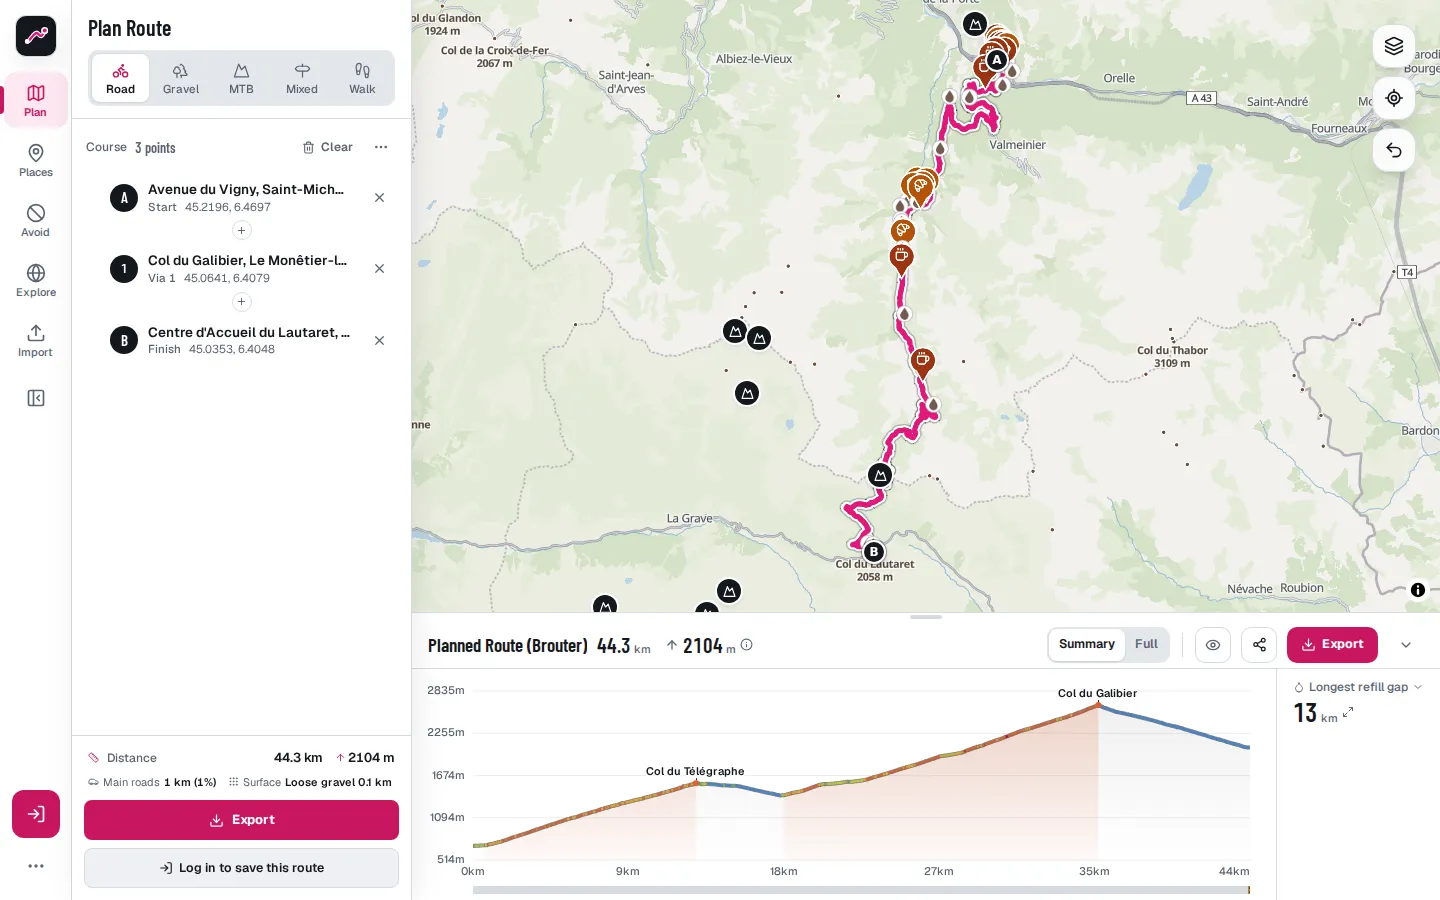The image size is (1440, 900).
Task: Click the sign-in icon button in sidebar
Action: [36, 814]
